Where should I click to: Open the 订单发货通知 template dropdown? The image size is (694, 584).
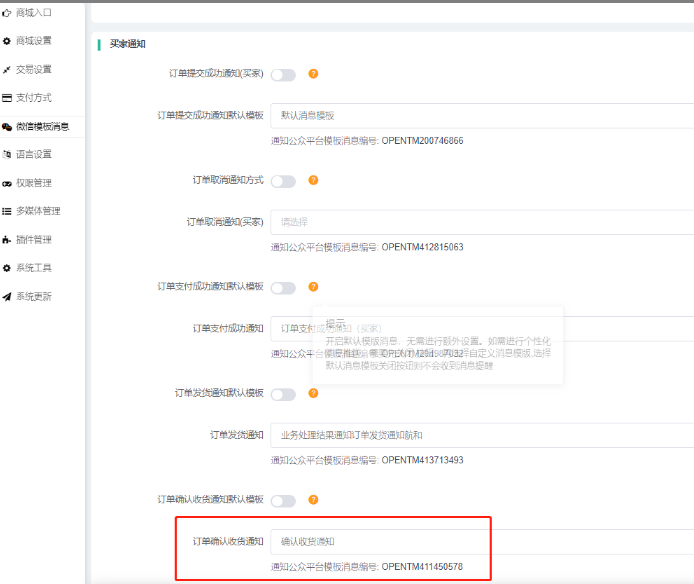point(481,435)
